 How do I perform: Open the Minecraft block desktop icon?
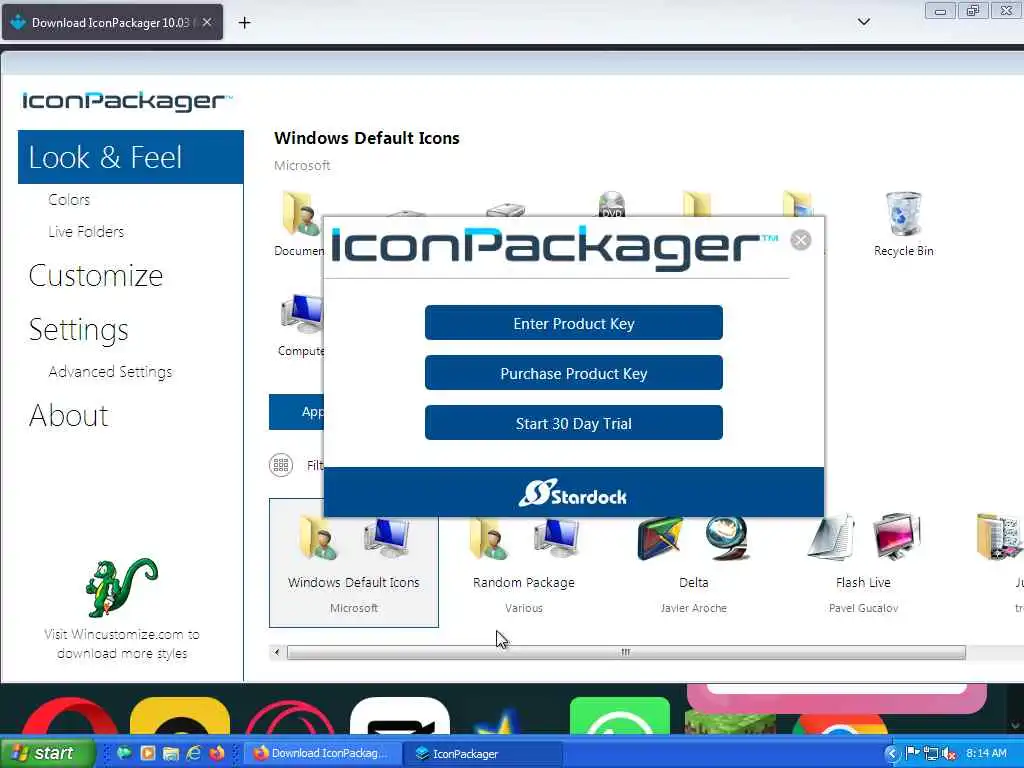(730, 723)
